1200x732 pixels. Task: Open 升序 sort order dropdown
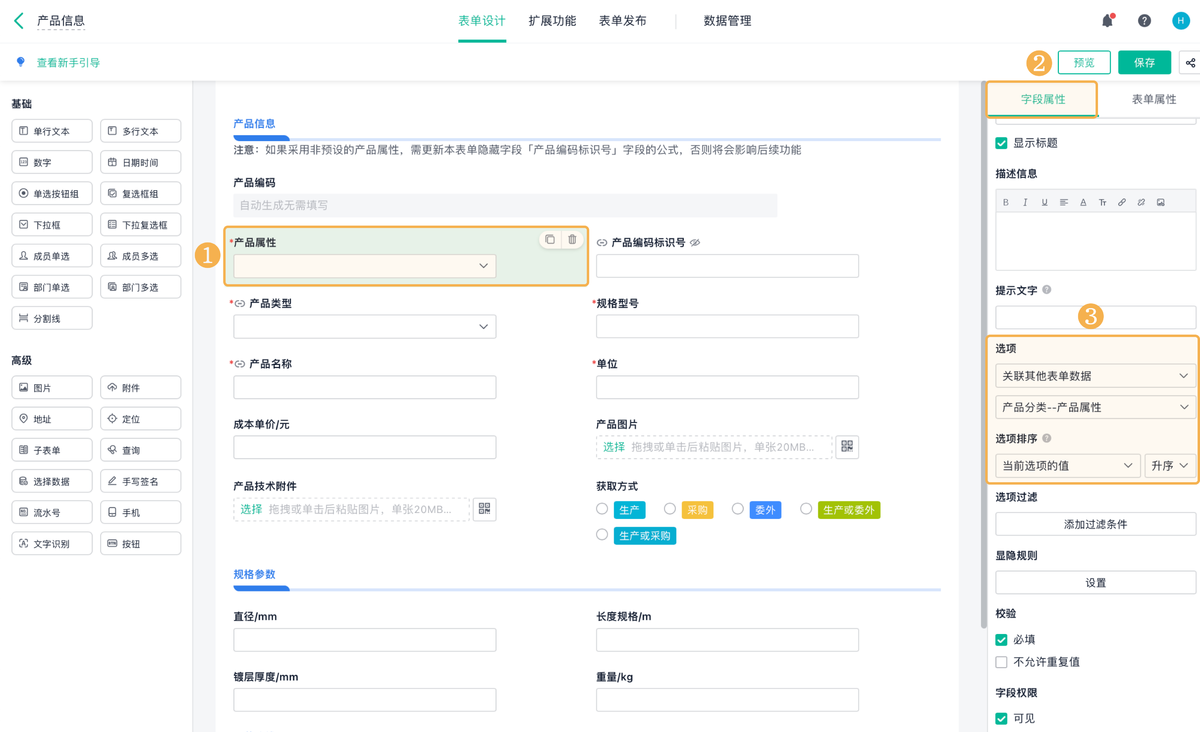[1170, 466]
